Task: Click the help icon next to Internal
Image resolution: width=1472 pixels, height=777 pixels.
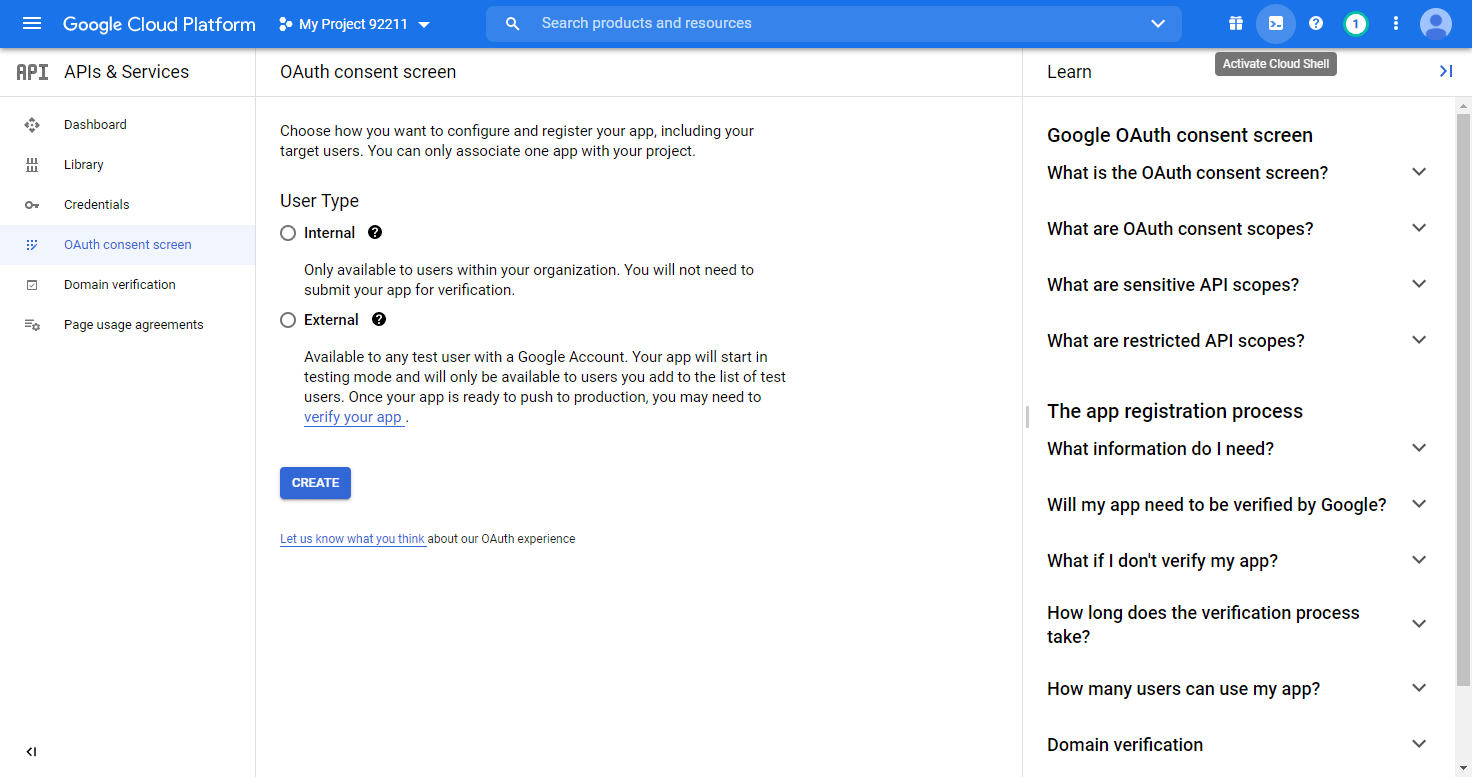Action: (375, 232)
